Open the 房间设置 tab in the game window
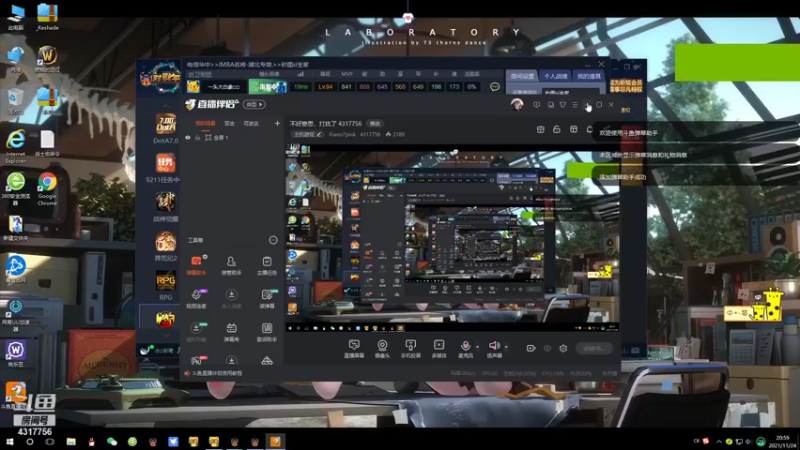The image size is (800, 450). click(522, 76)
